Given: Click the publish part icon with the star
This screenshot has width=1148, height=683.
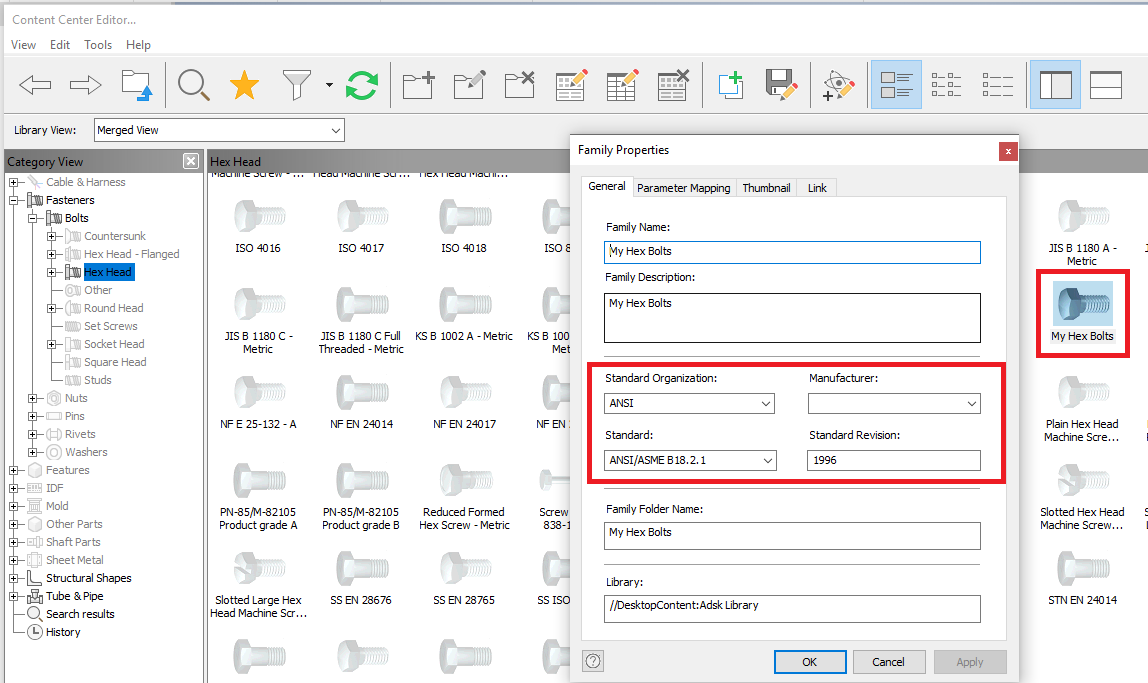Looking at the screenshot, I should (x=838, y=84).
